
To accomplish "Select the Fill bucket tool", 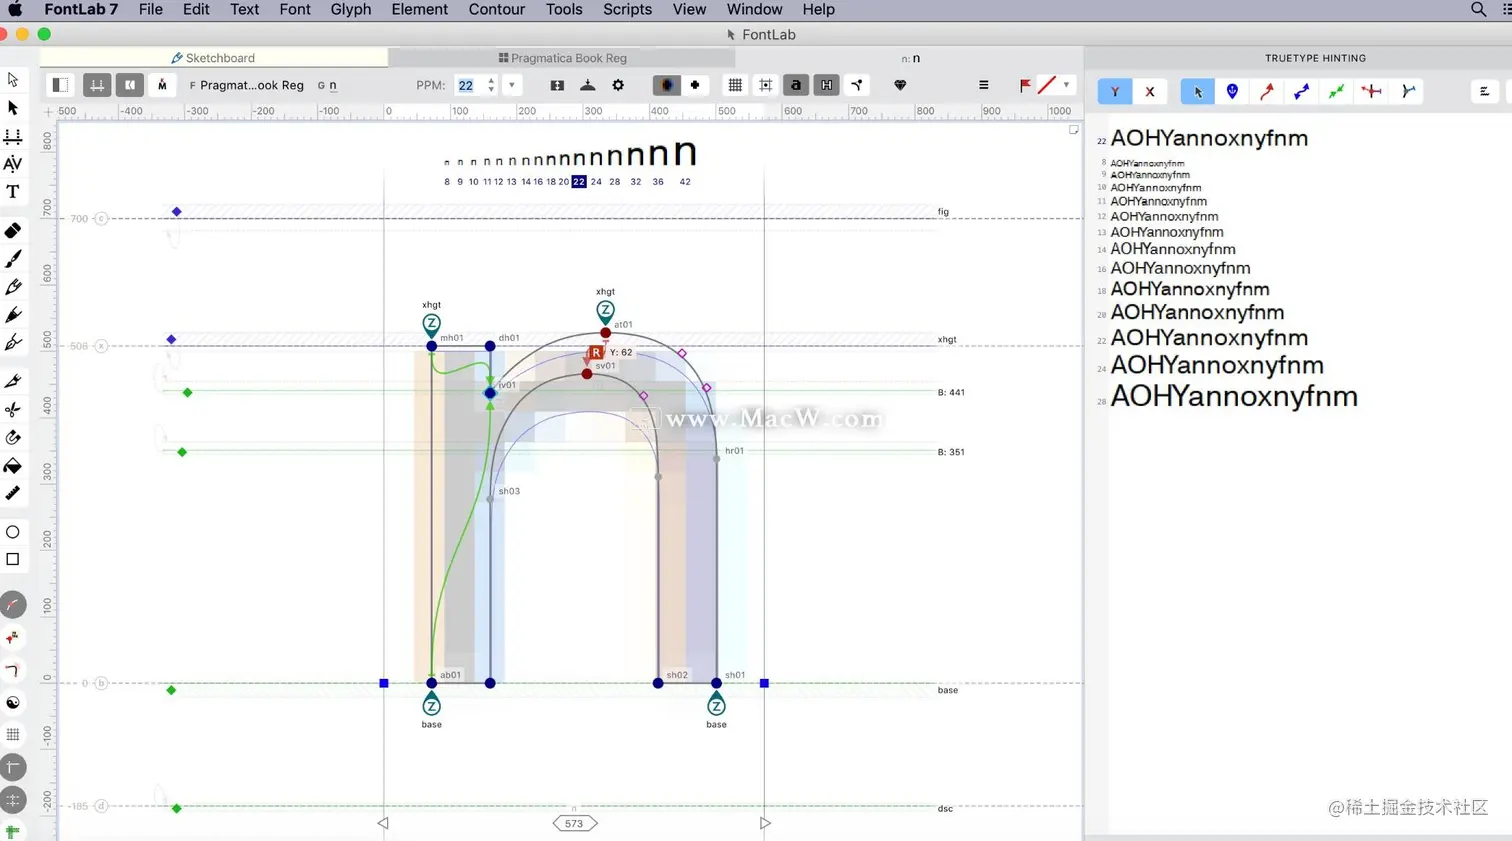I will [x=13, y=466].
